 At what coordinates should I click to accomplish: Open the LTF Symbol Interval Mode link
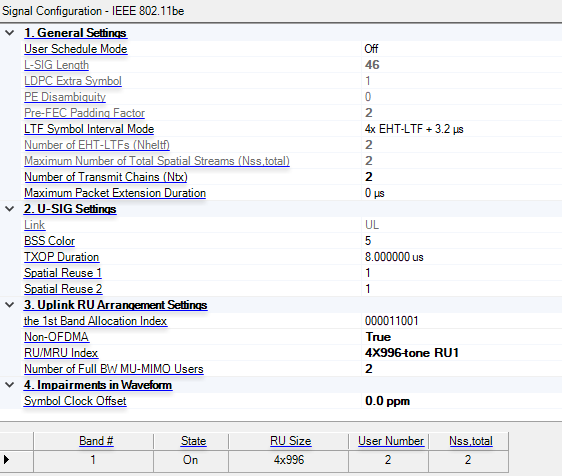[x=89, y=129]
